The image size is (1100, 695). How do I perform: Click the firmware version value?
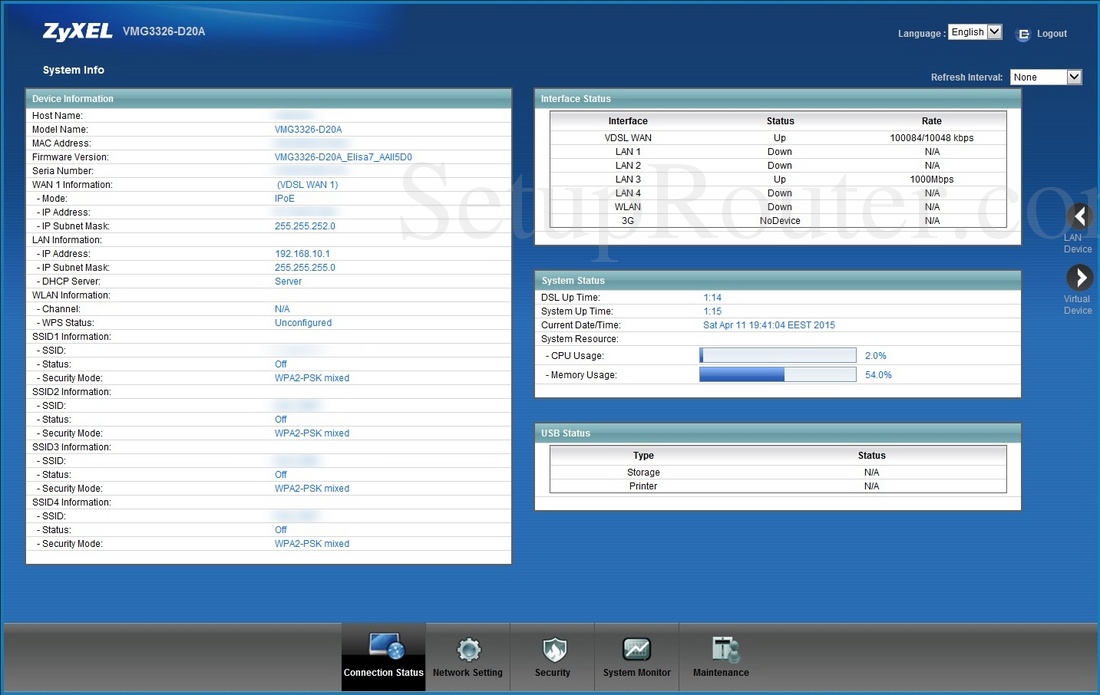(343, 157)
